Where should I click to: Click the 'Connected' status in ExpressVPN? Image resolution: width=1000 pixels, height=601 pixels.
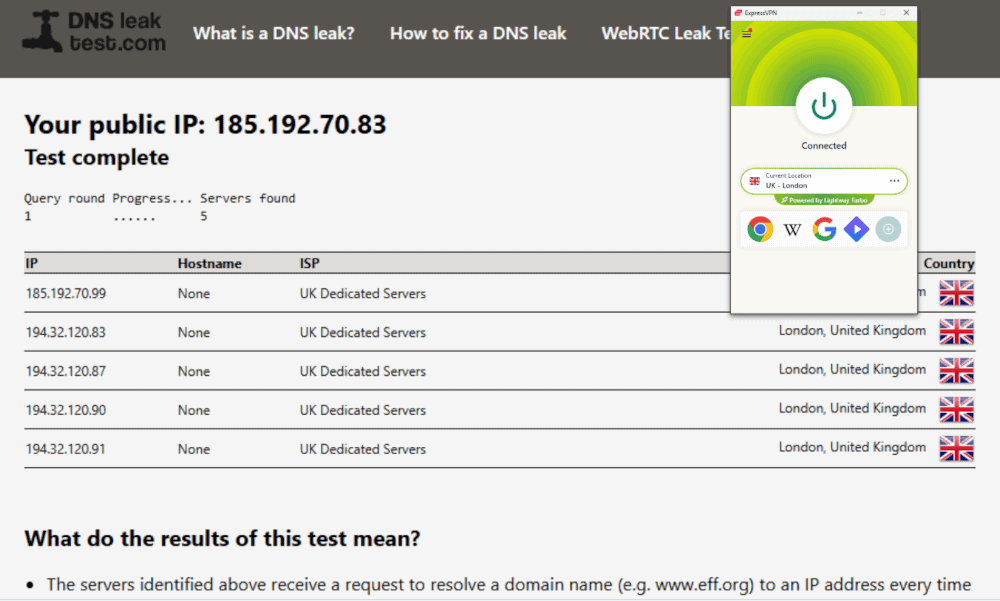pyautogui.click(x=824, y=145)
